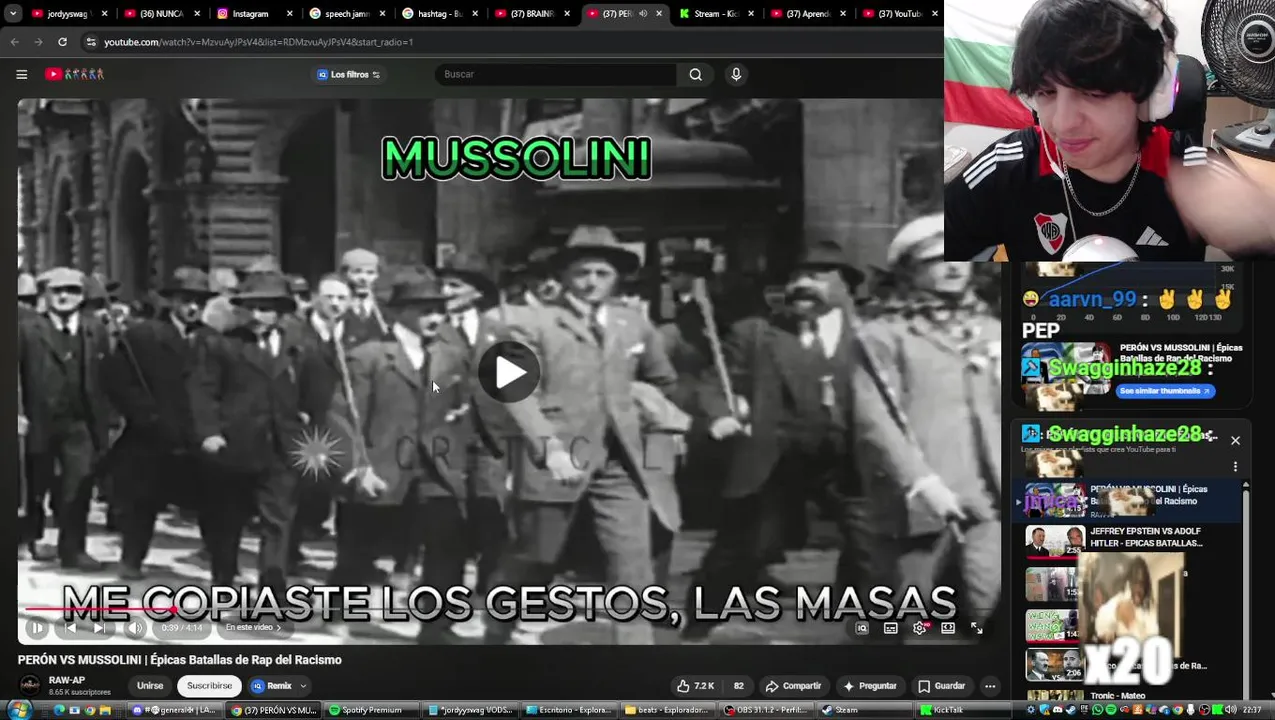Start voice search with microphone icon

point(736,74)
